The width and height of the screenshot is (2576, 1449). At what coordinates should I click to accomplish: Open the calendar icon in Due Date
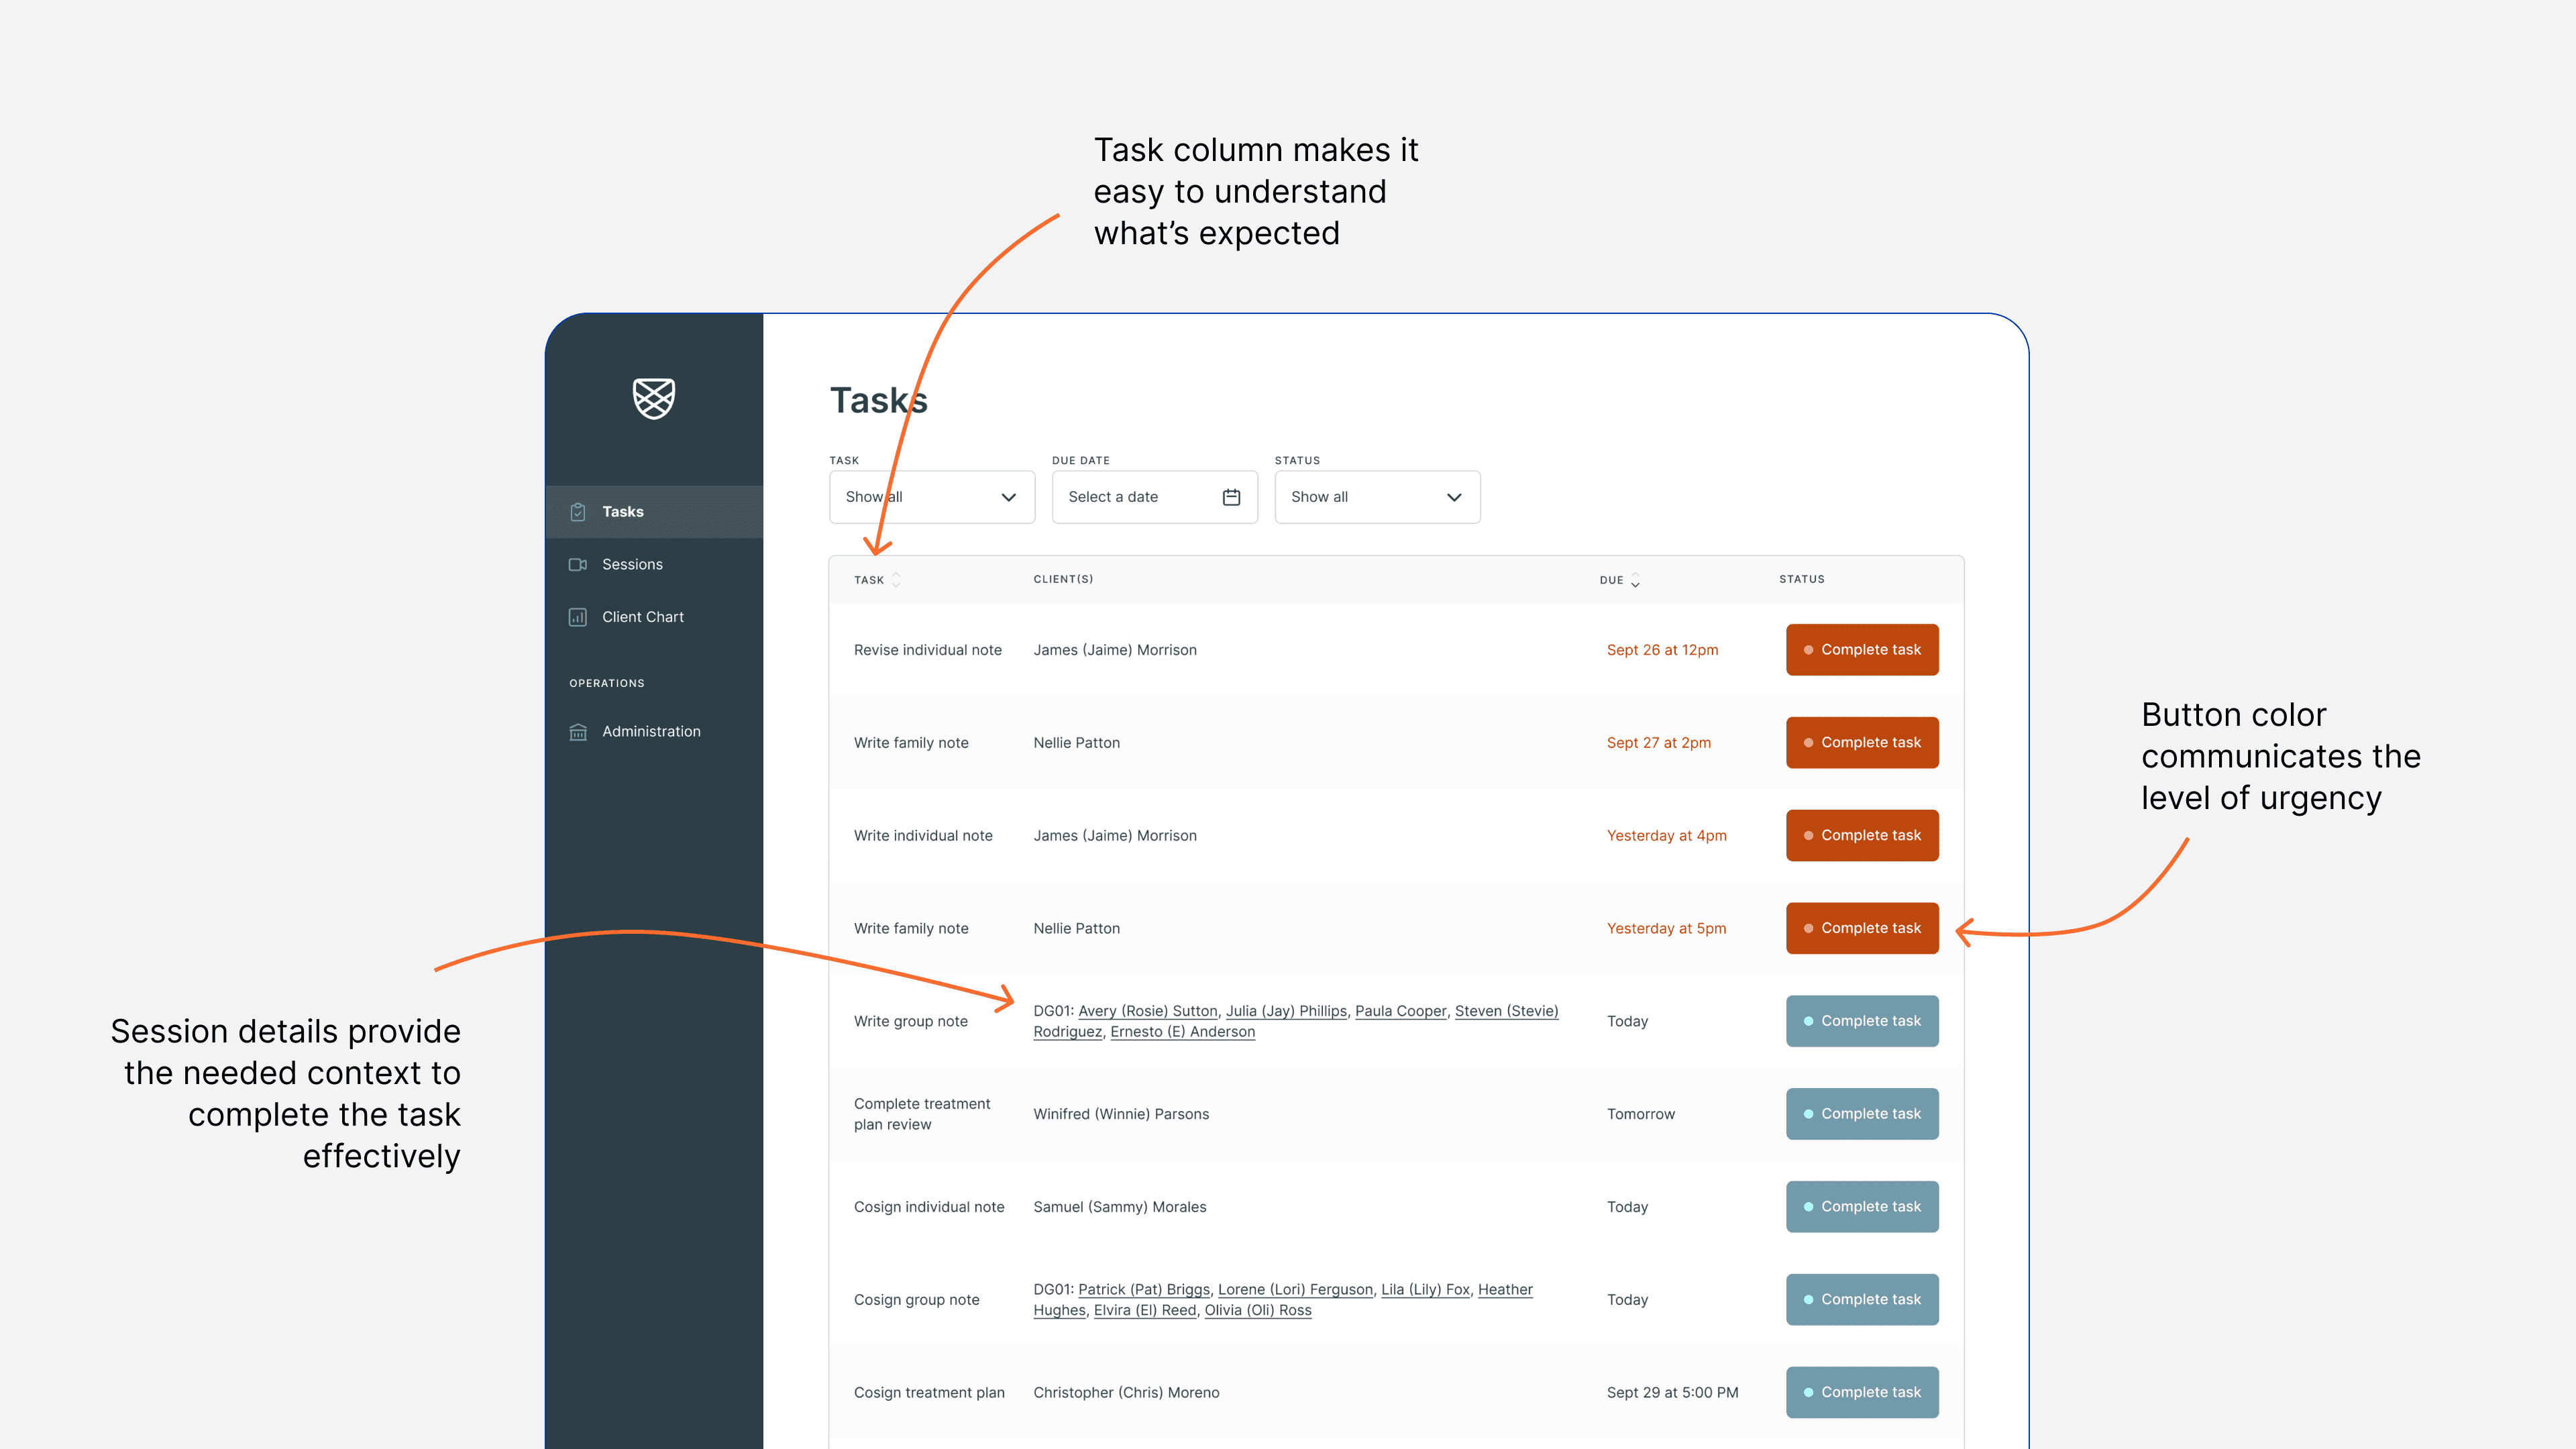(x=1231, y=497)
